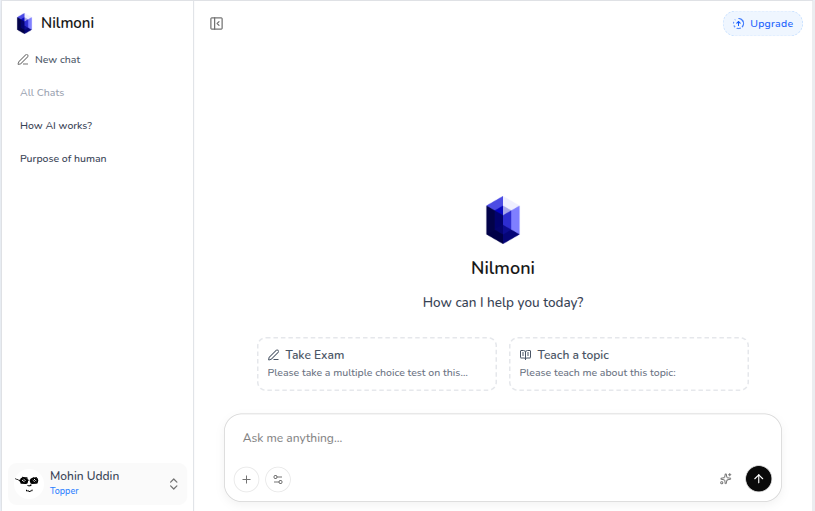Click the sparkle enhance prompt icon

coord(726,479)
